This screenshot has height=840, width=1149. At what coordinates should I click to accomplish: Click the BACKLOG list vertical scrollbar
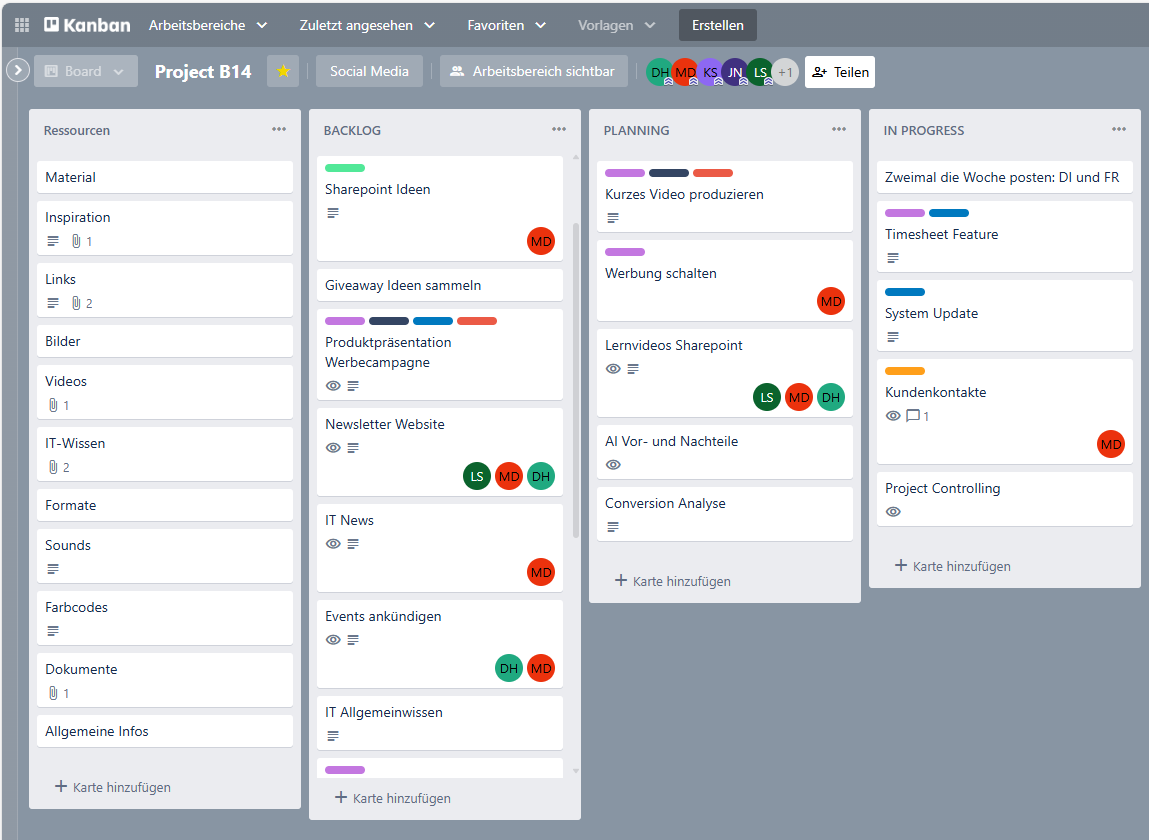point(575,380)
